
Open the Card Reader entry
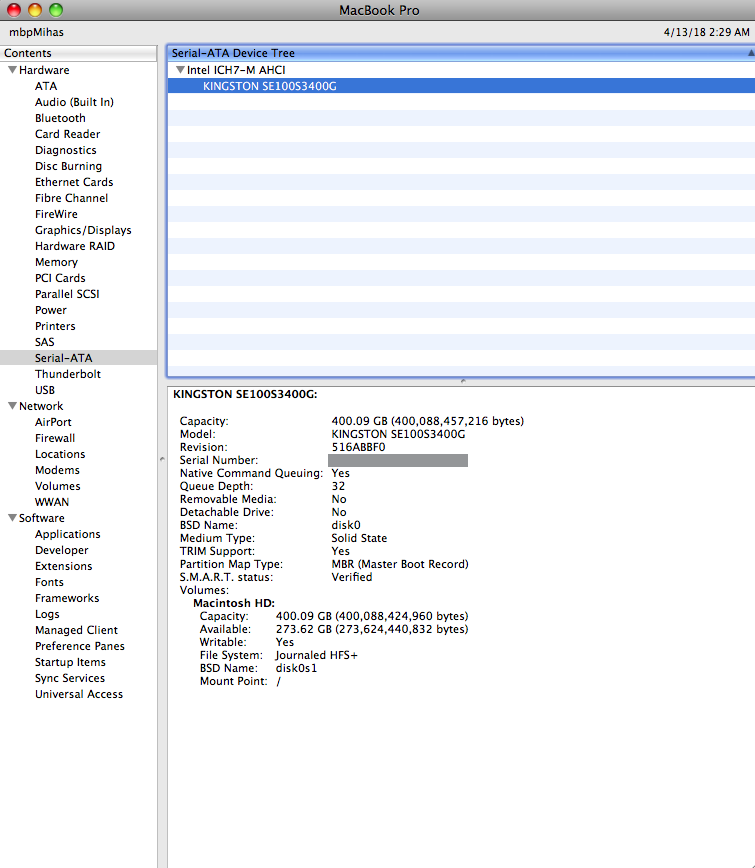(68, 134)
